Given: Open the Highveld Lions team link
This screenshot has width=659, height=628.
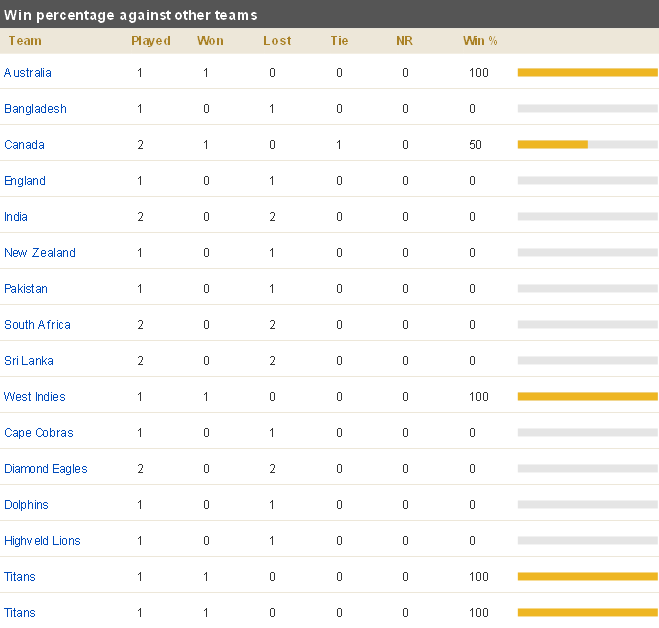Looking at the screenshot, I should click(x=42, y=541).
